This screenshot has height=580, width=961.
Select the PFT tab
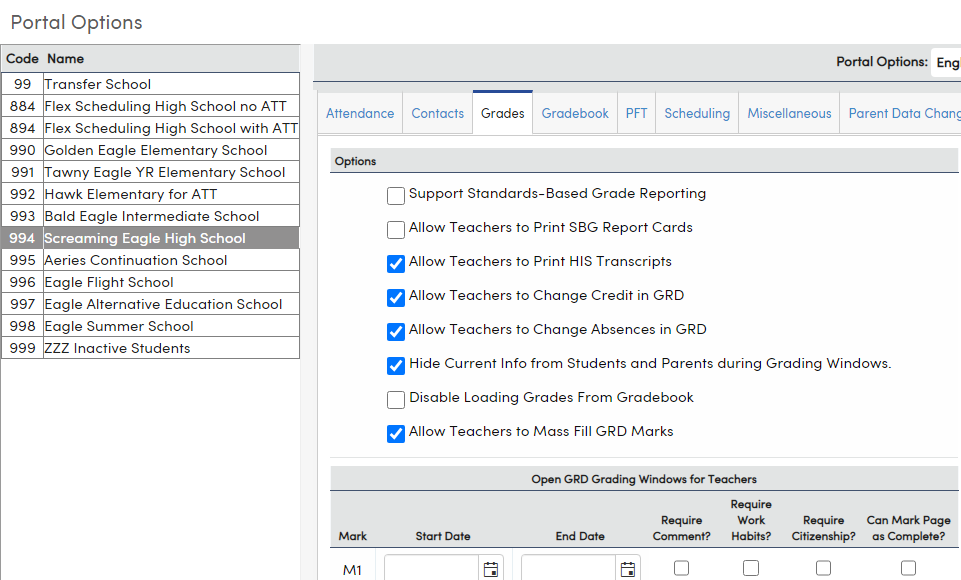pos(636,113)
